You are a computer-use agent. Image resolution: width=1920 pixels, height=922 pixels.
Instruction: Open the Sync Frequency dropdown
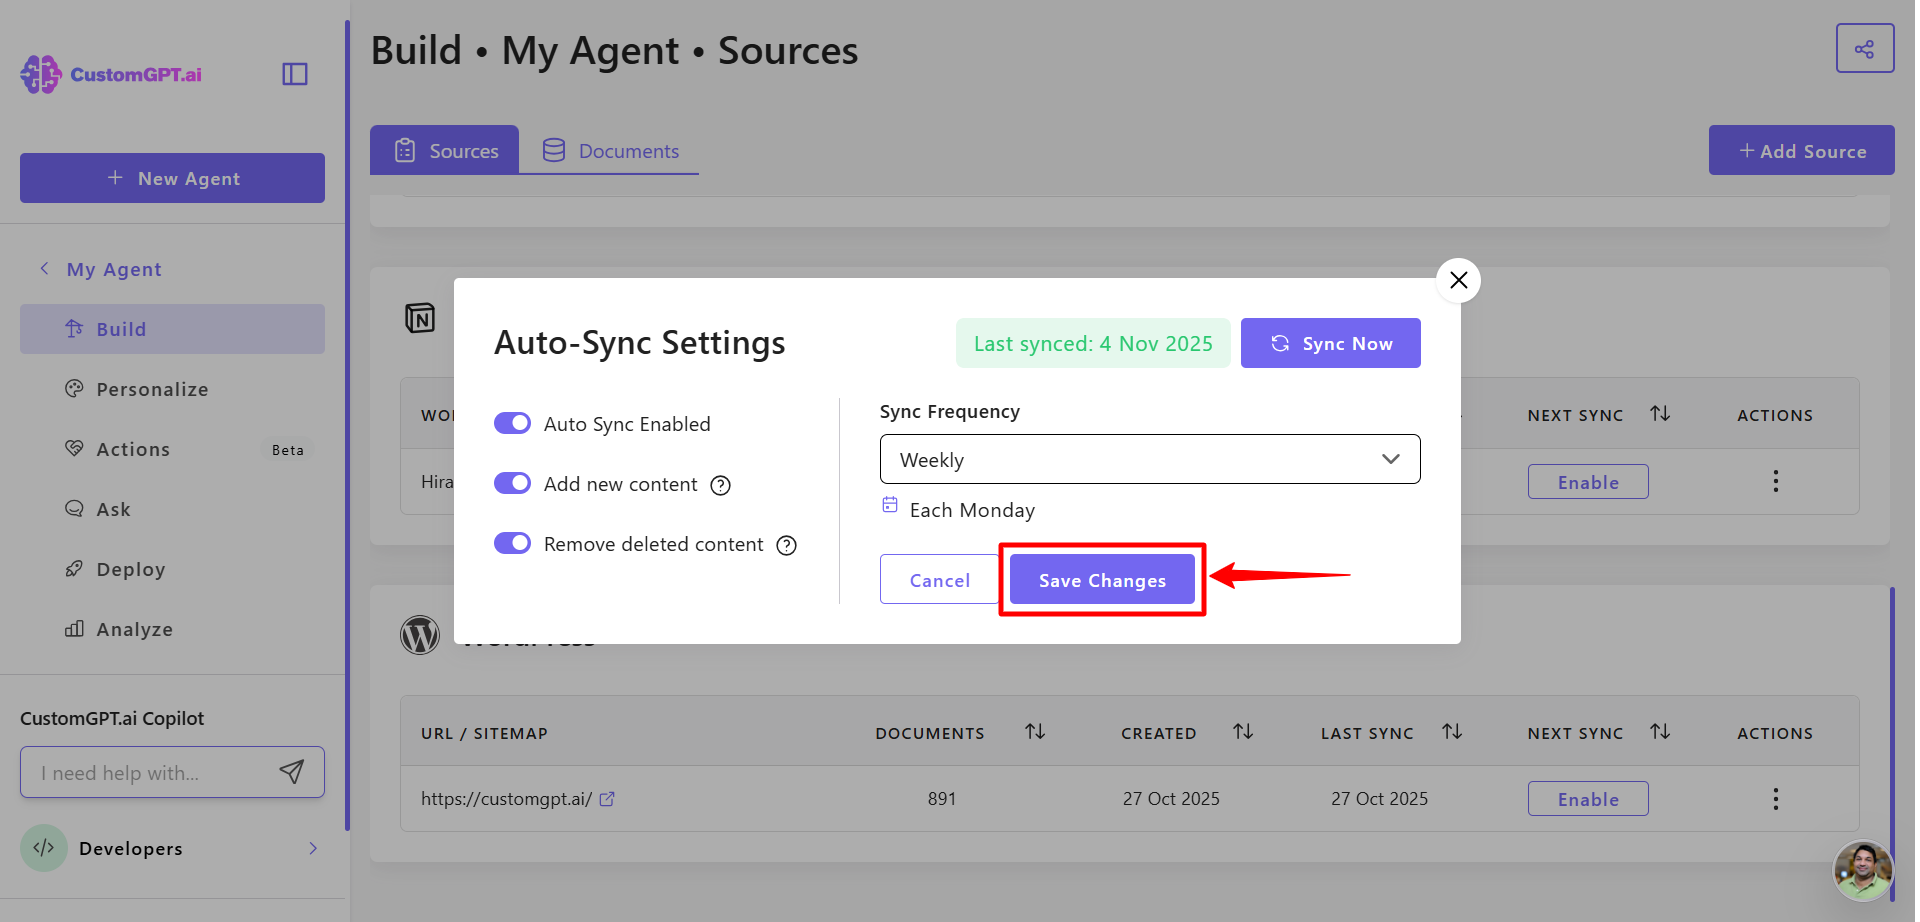(x=1150, y=459)
